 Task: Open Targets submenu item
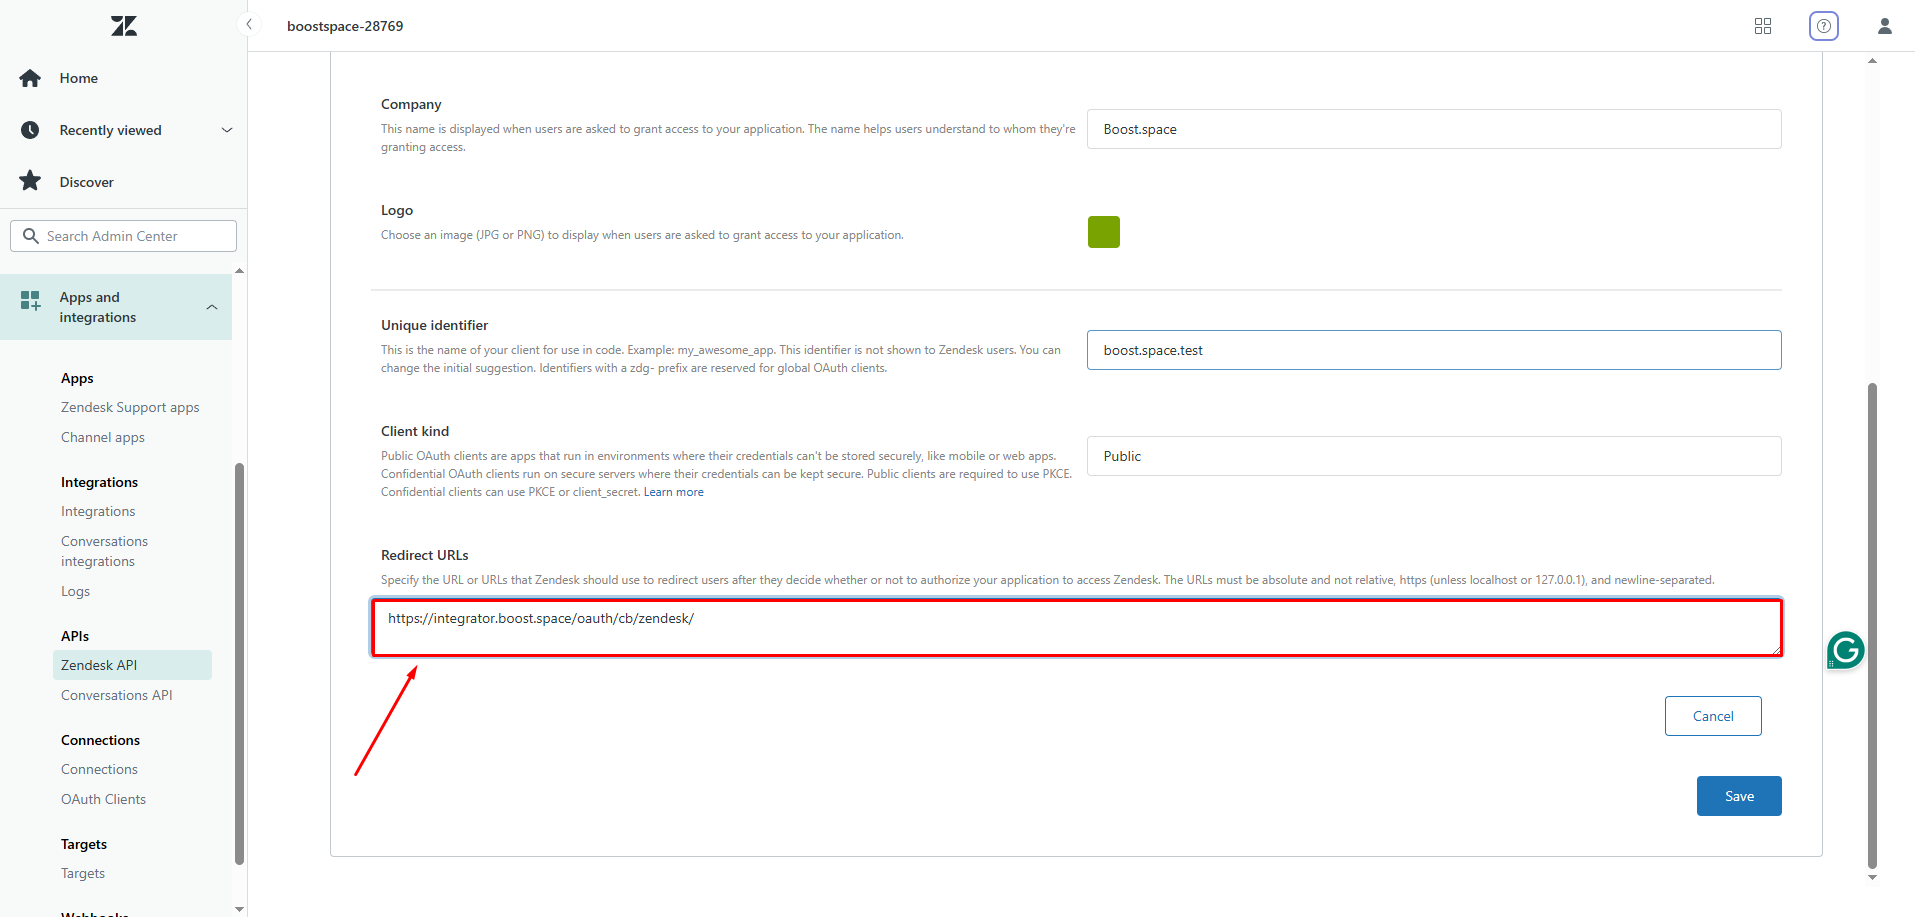point(83,873)
